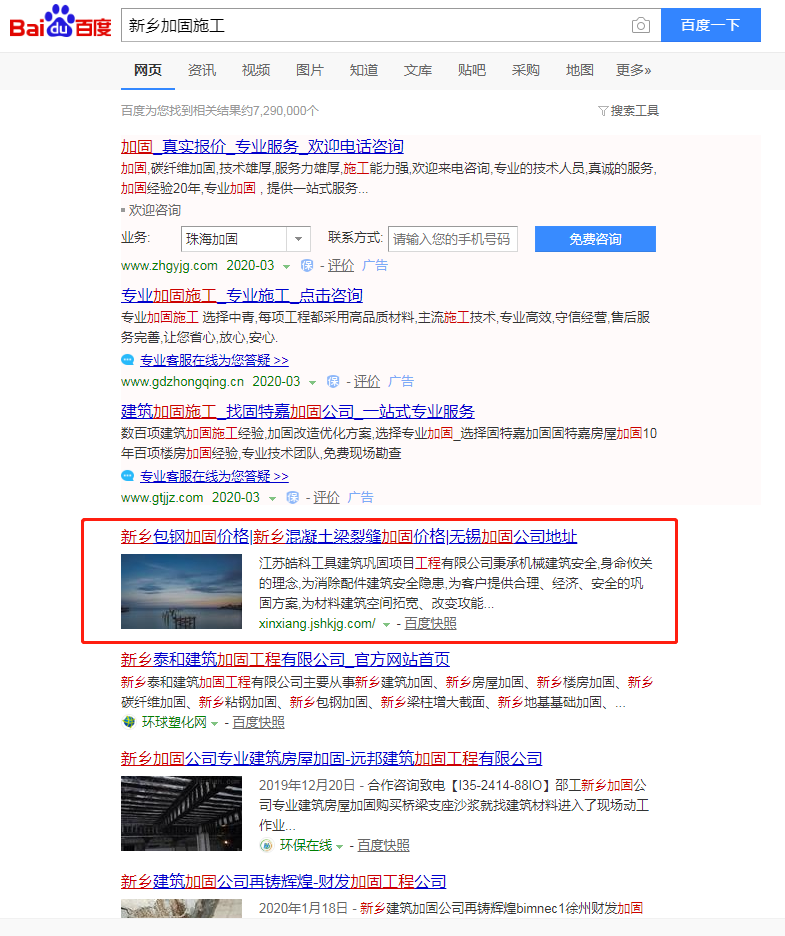The width and height of the screenshot is (785, 936).
Task: Open result 新乡建筑加固公司再铸辉煌-财发 link
Action: [284, 881]
